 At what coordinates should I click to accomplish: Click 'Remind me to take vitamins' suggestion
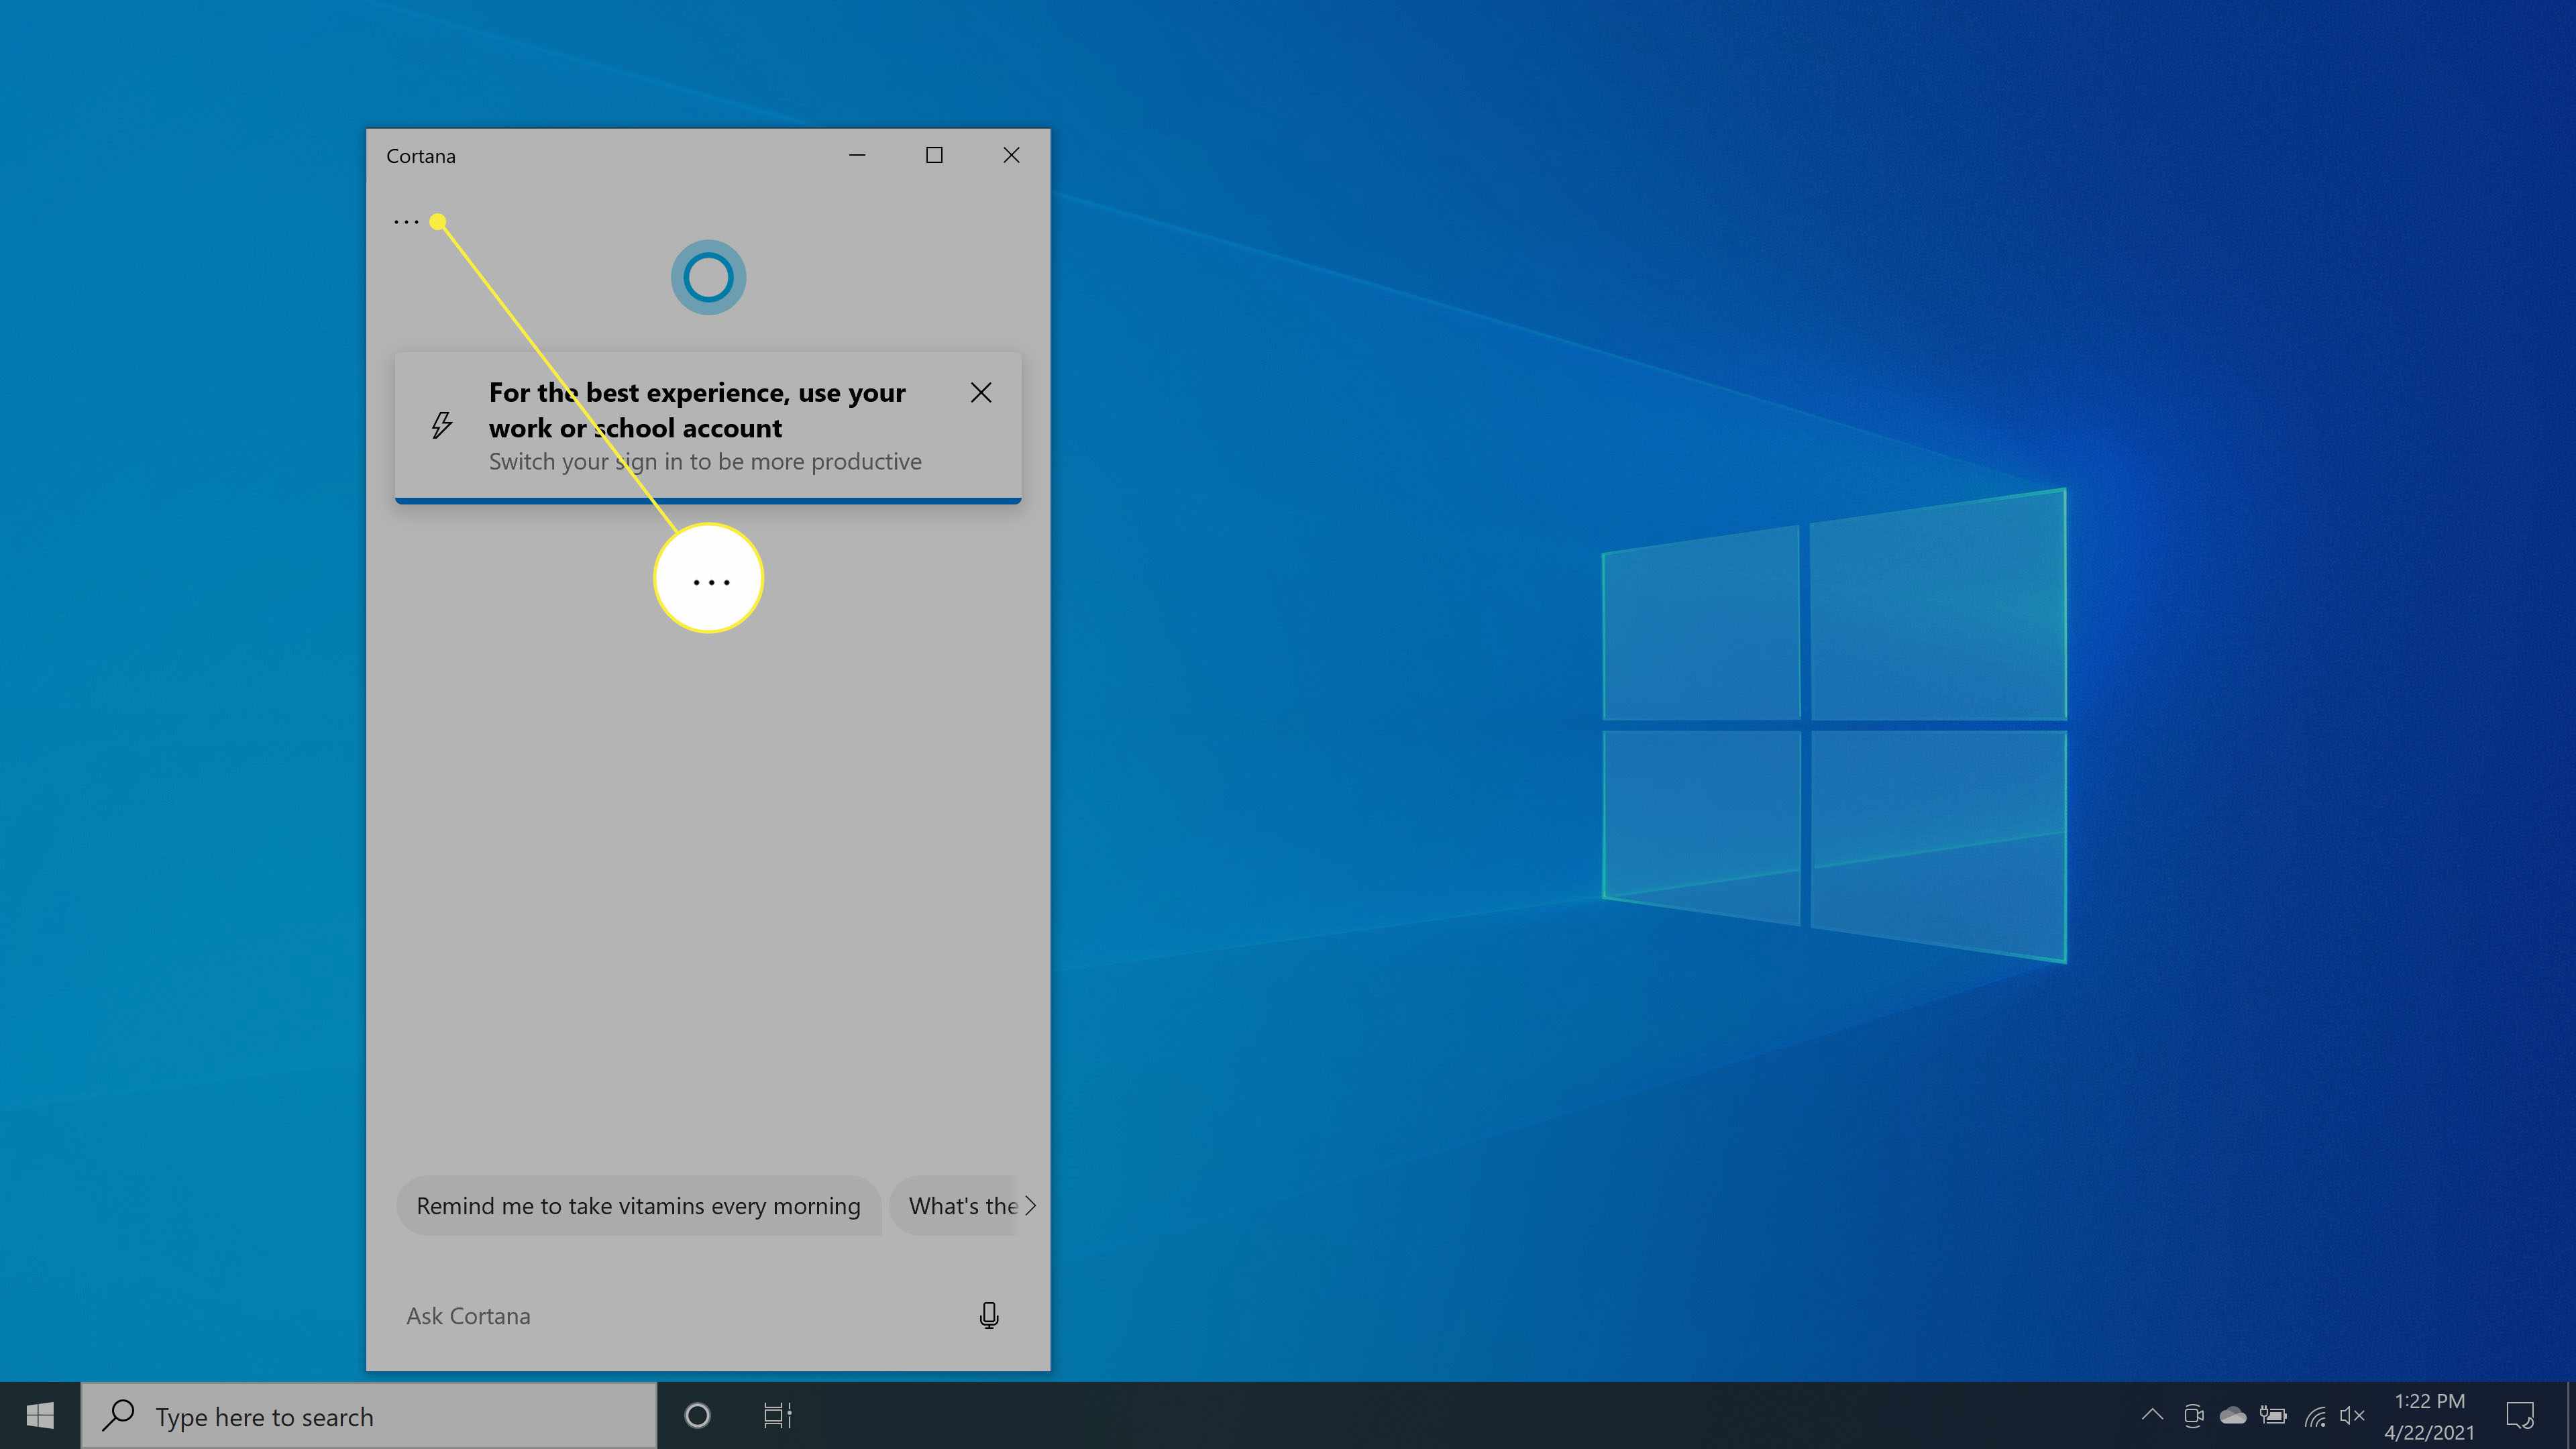(x=637, y=1205)
